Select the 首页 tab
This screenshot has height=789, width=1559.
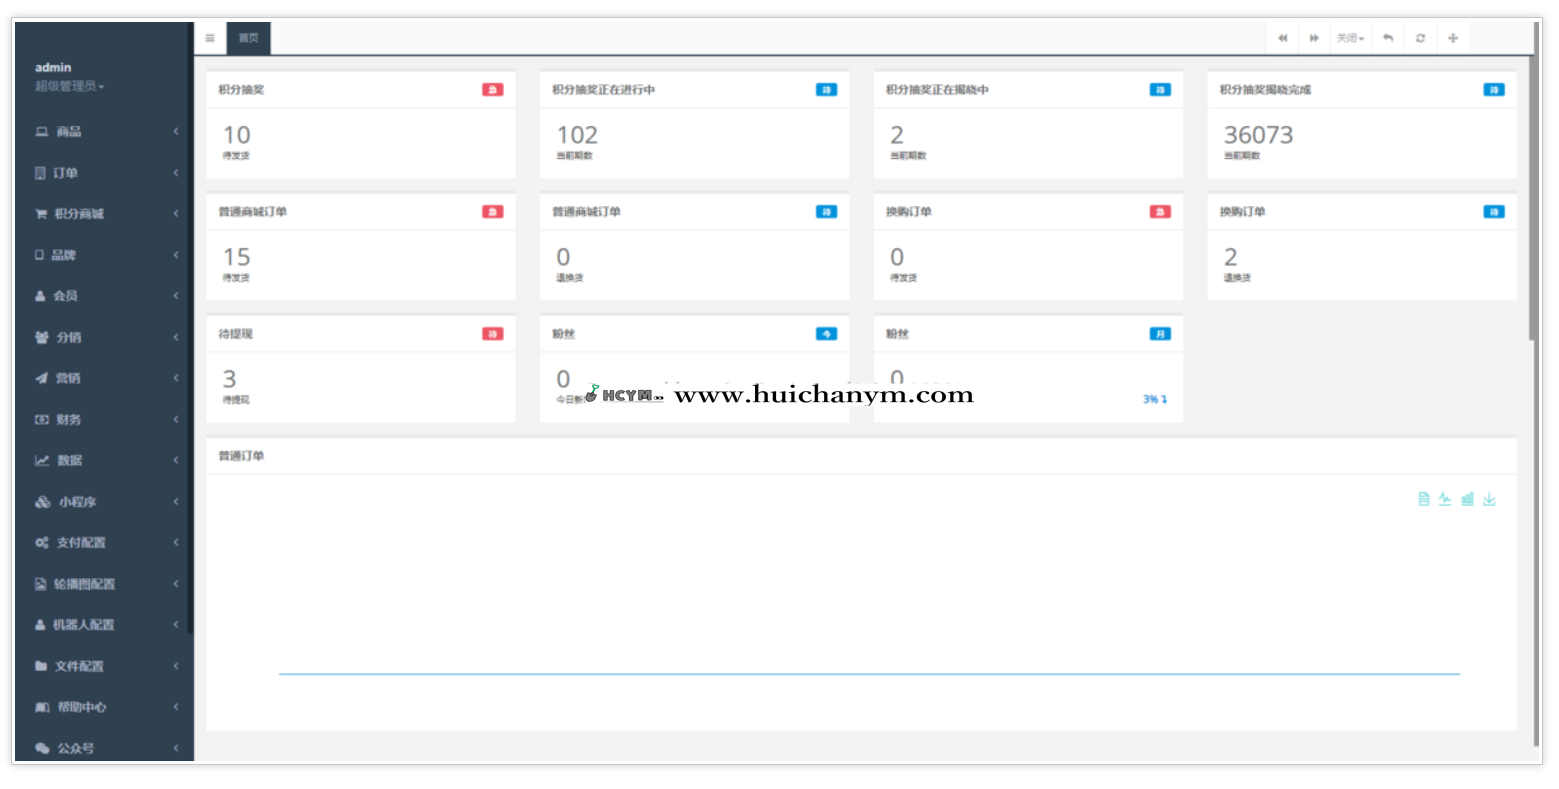(x=248, y=38)
